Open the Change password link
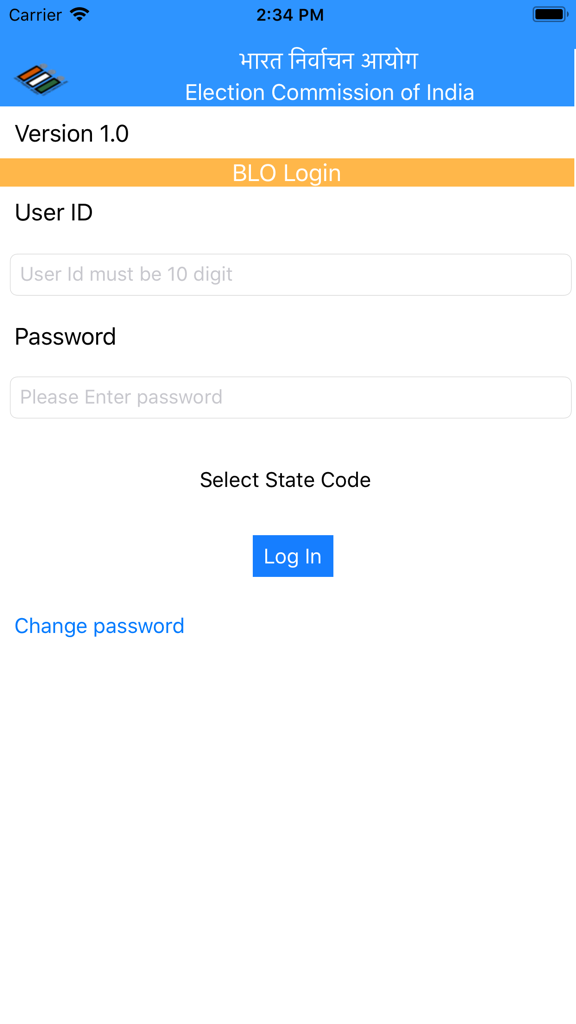This screenshot has height=1024, width=576. [x=99, y=626]
